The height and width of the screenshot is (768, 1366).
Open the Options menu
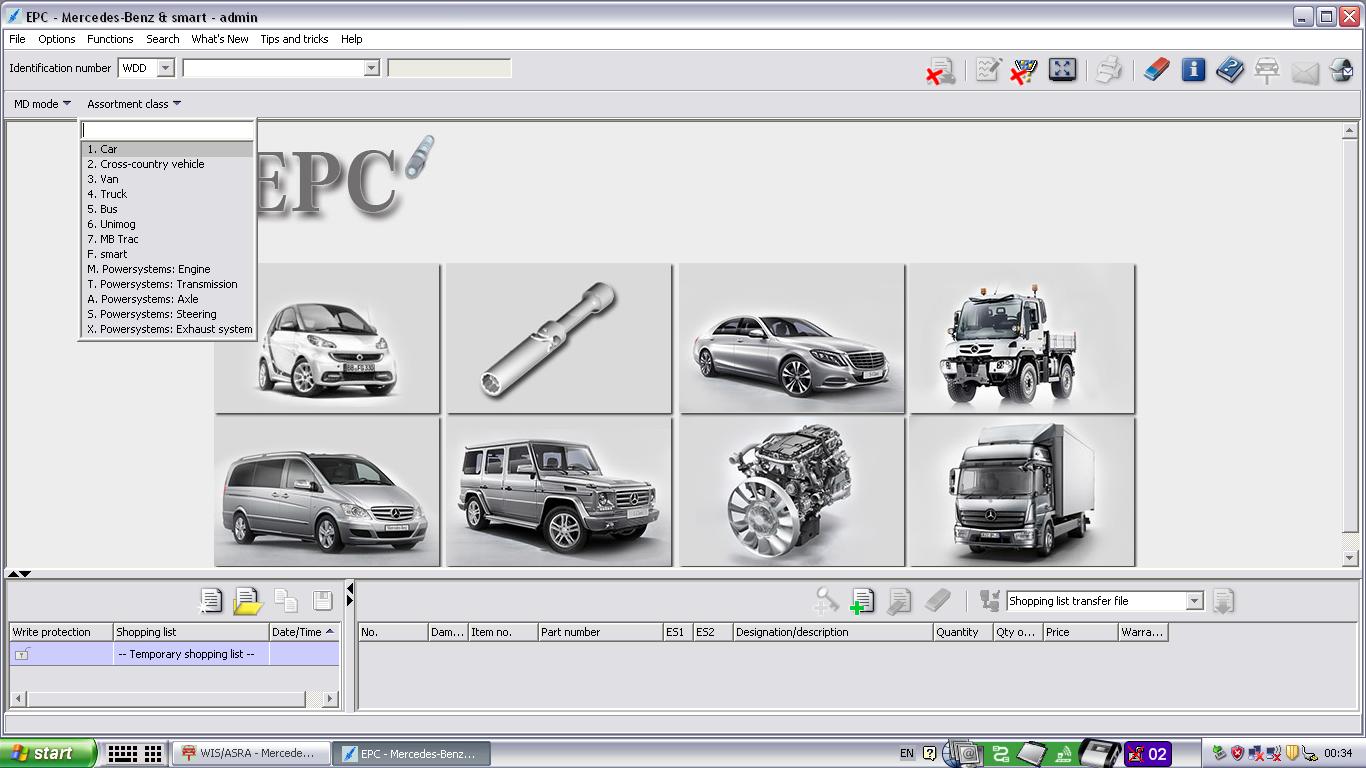(57, 39)
